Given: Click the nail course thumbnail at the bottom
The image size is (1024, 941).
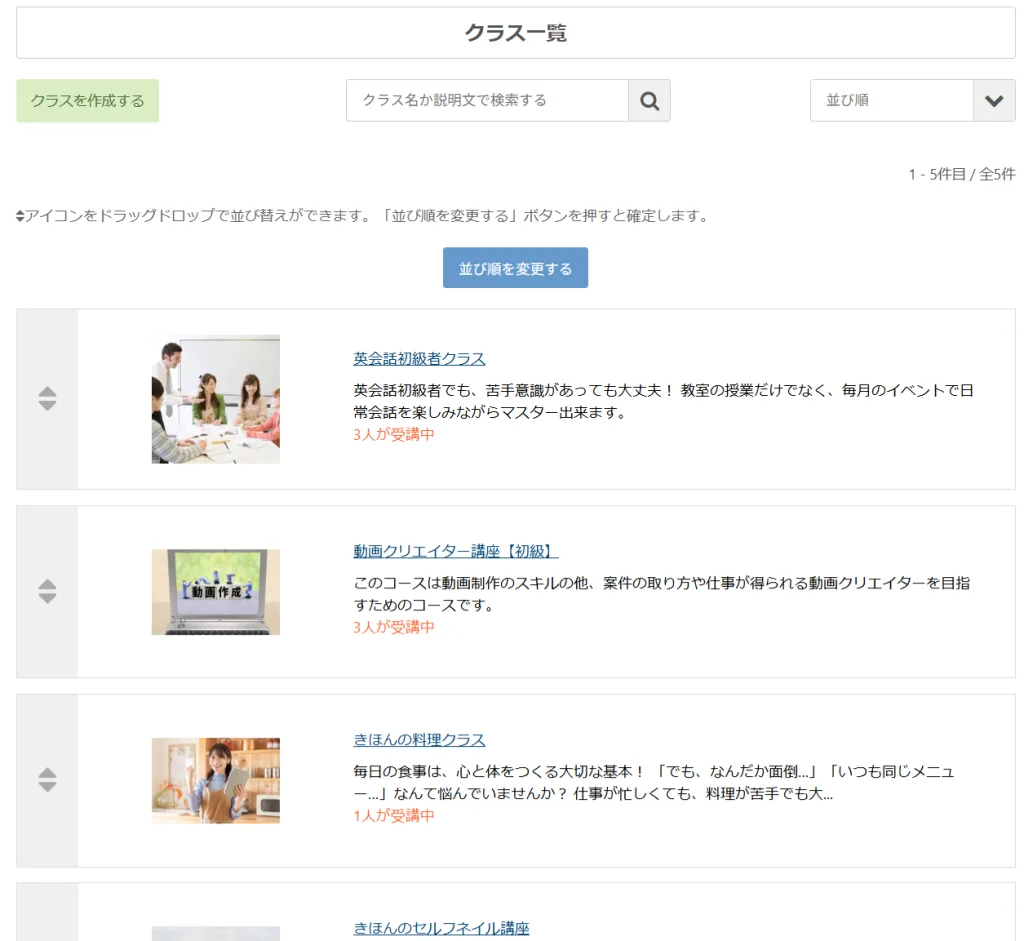Looking at the screenshot, I should (216, 936).
